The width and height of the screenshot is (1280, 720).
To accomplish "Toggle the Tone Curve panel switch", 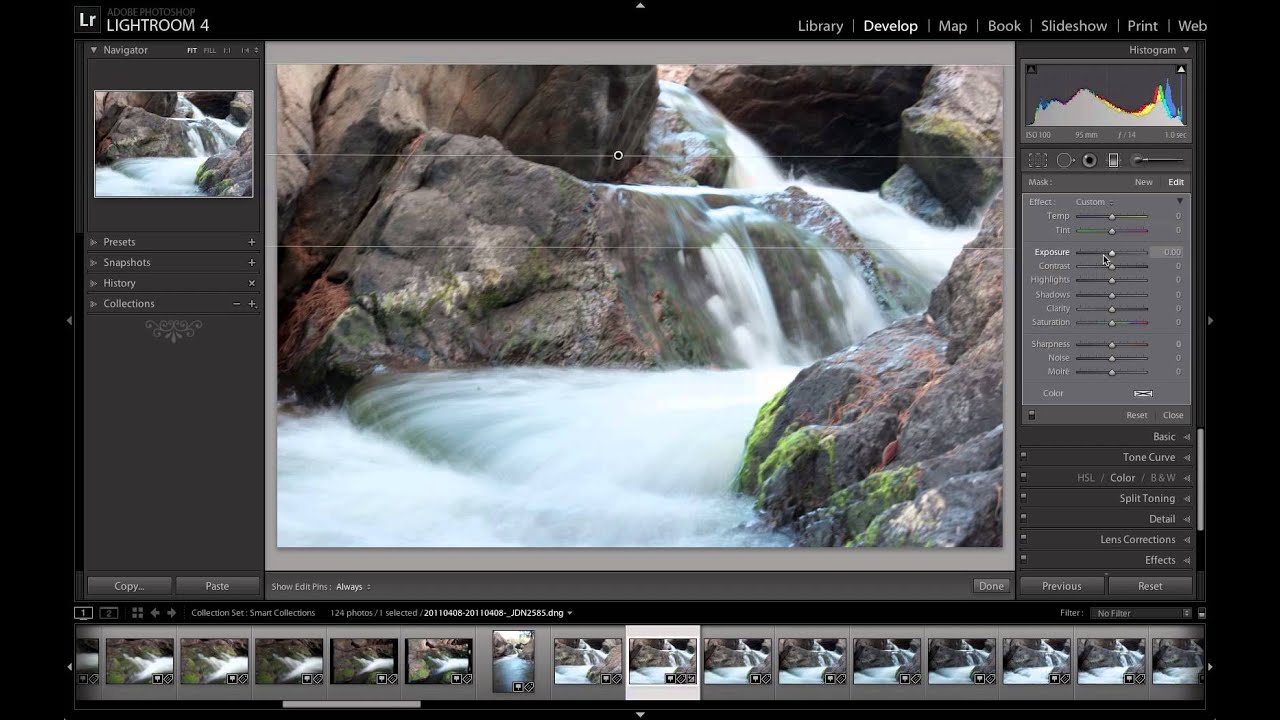I will click(1023, 457).
